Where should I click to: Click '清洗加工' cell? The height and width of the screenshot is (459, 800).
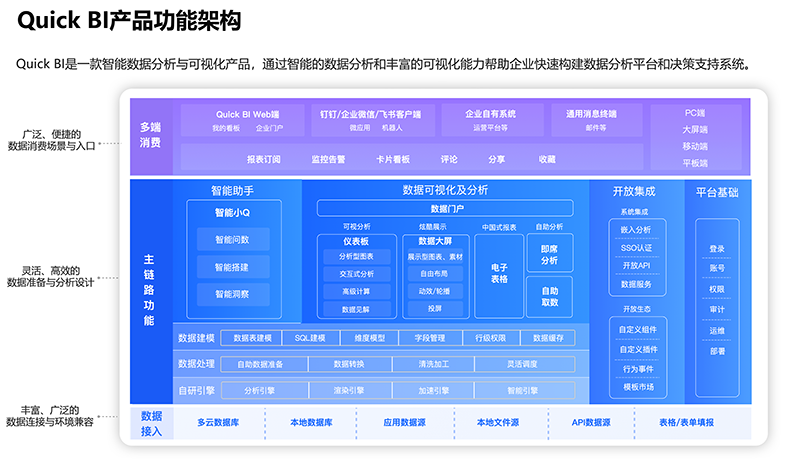[434, 364]
